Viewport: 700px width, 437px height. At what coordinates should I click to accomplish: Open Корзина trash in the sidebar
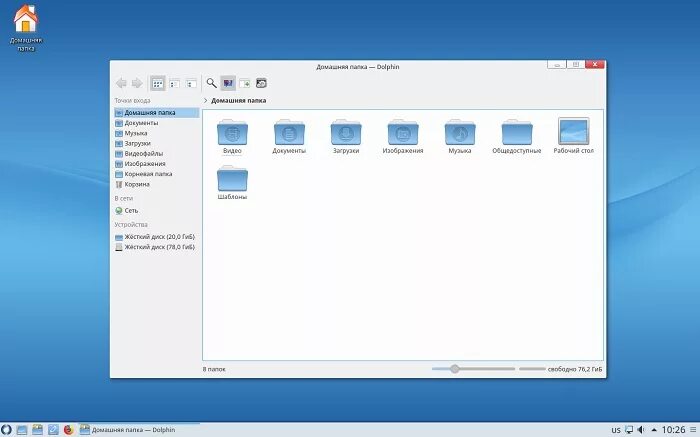click(x=156, y=184)
